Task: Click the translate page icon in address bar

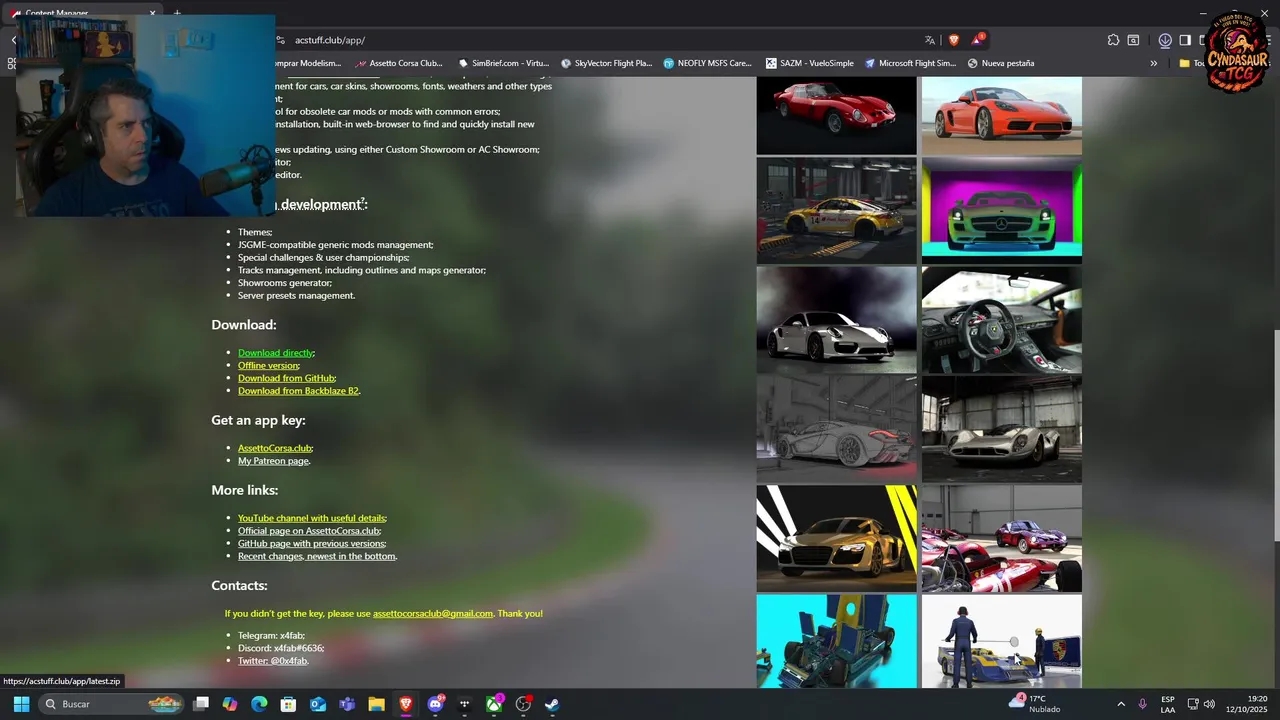Action: tap(930, 40)
